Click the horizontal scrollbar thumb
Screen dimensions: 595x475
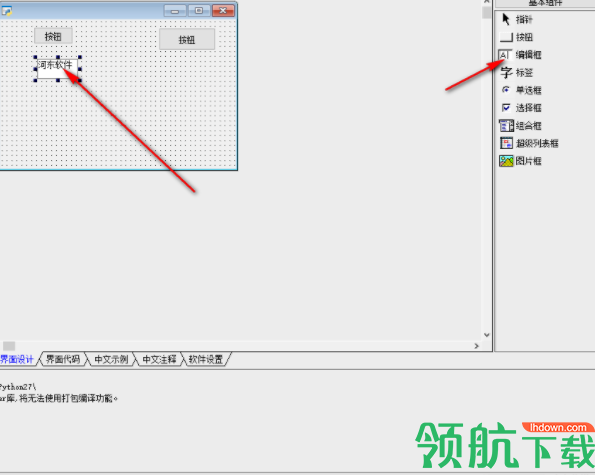coord(9,346)
